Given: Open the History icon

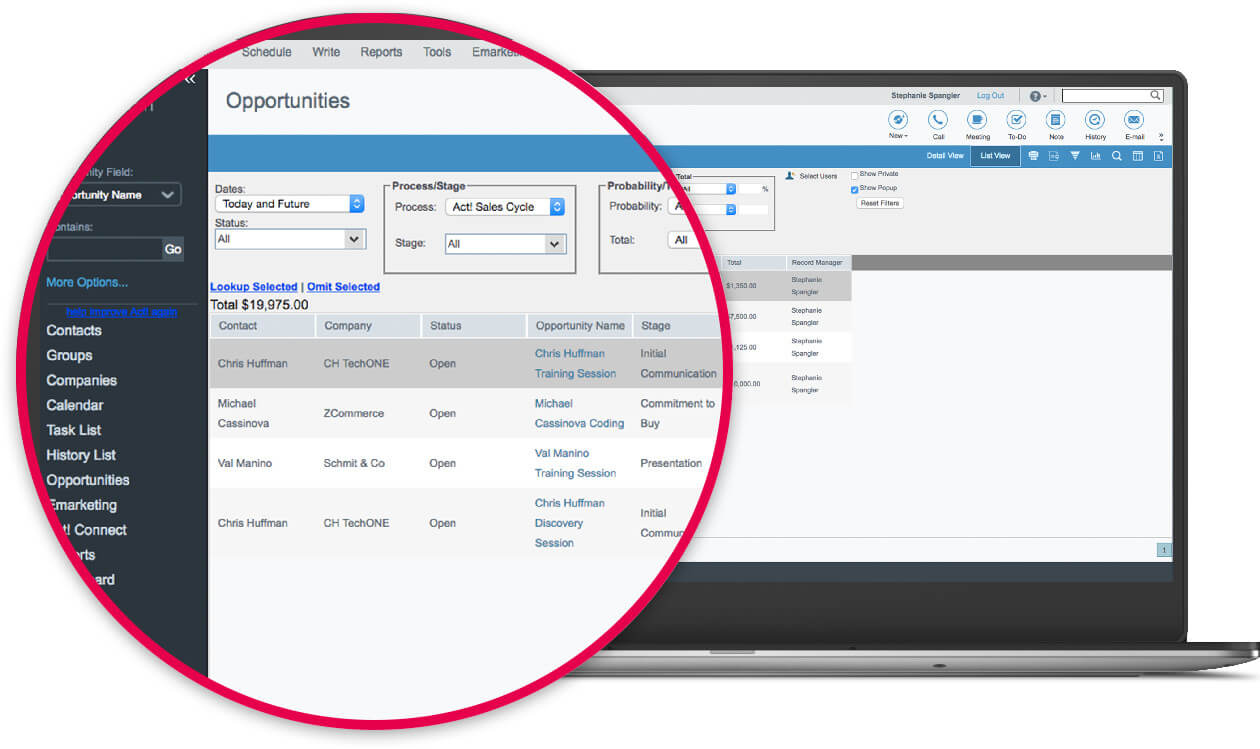Looking at the screenshot, I should [1095, 120].
